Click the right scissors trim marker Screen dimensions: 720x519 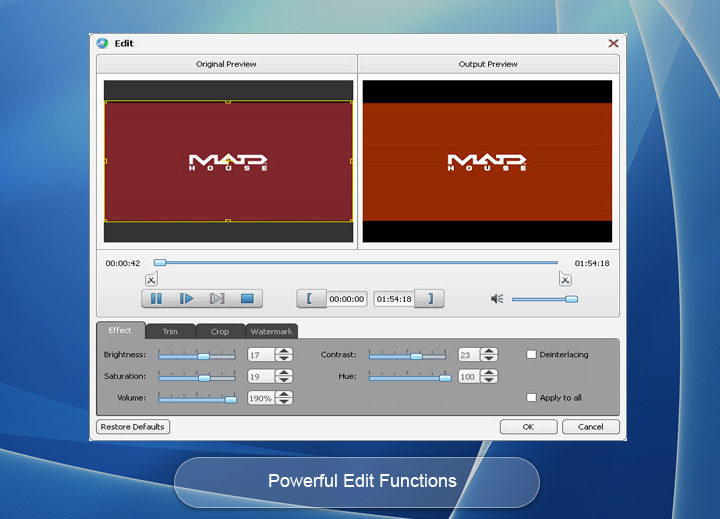point(565,279)
